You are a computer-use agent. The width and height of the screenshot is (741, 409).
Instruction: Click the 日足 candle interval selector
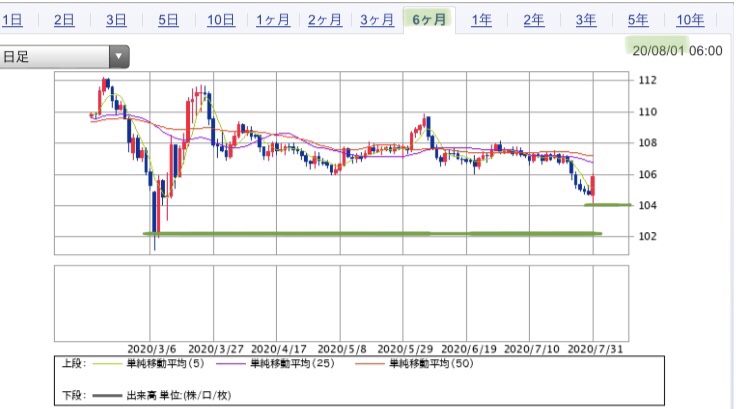click(64, 57)
